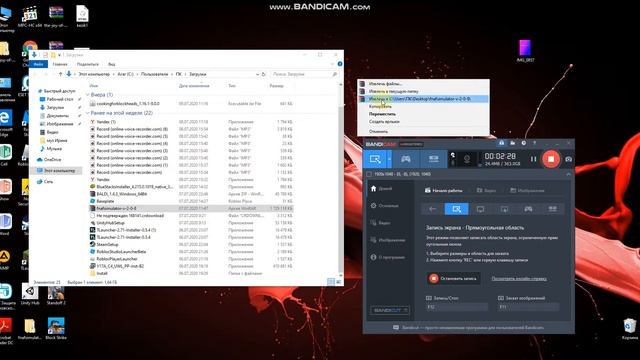Open the View tab in Explorer ribbon
This screenshot has width=640, height=360.
(x=111, y=64)
